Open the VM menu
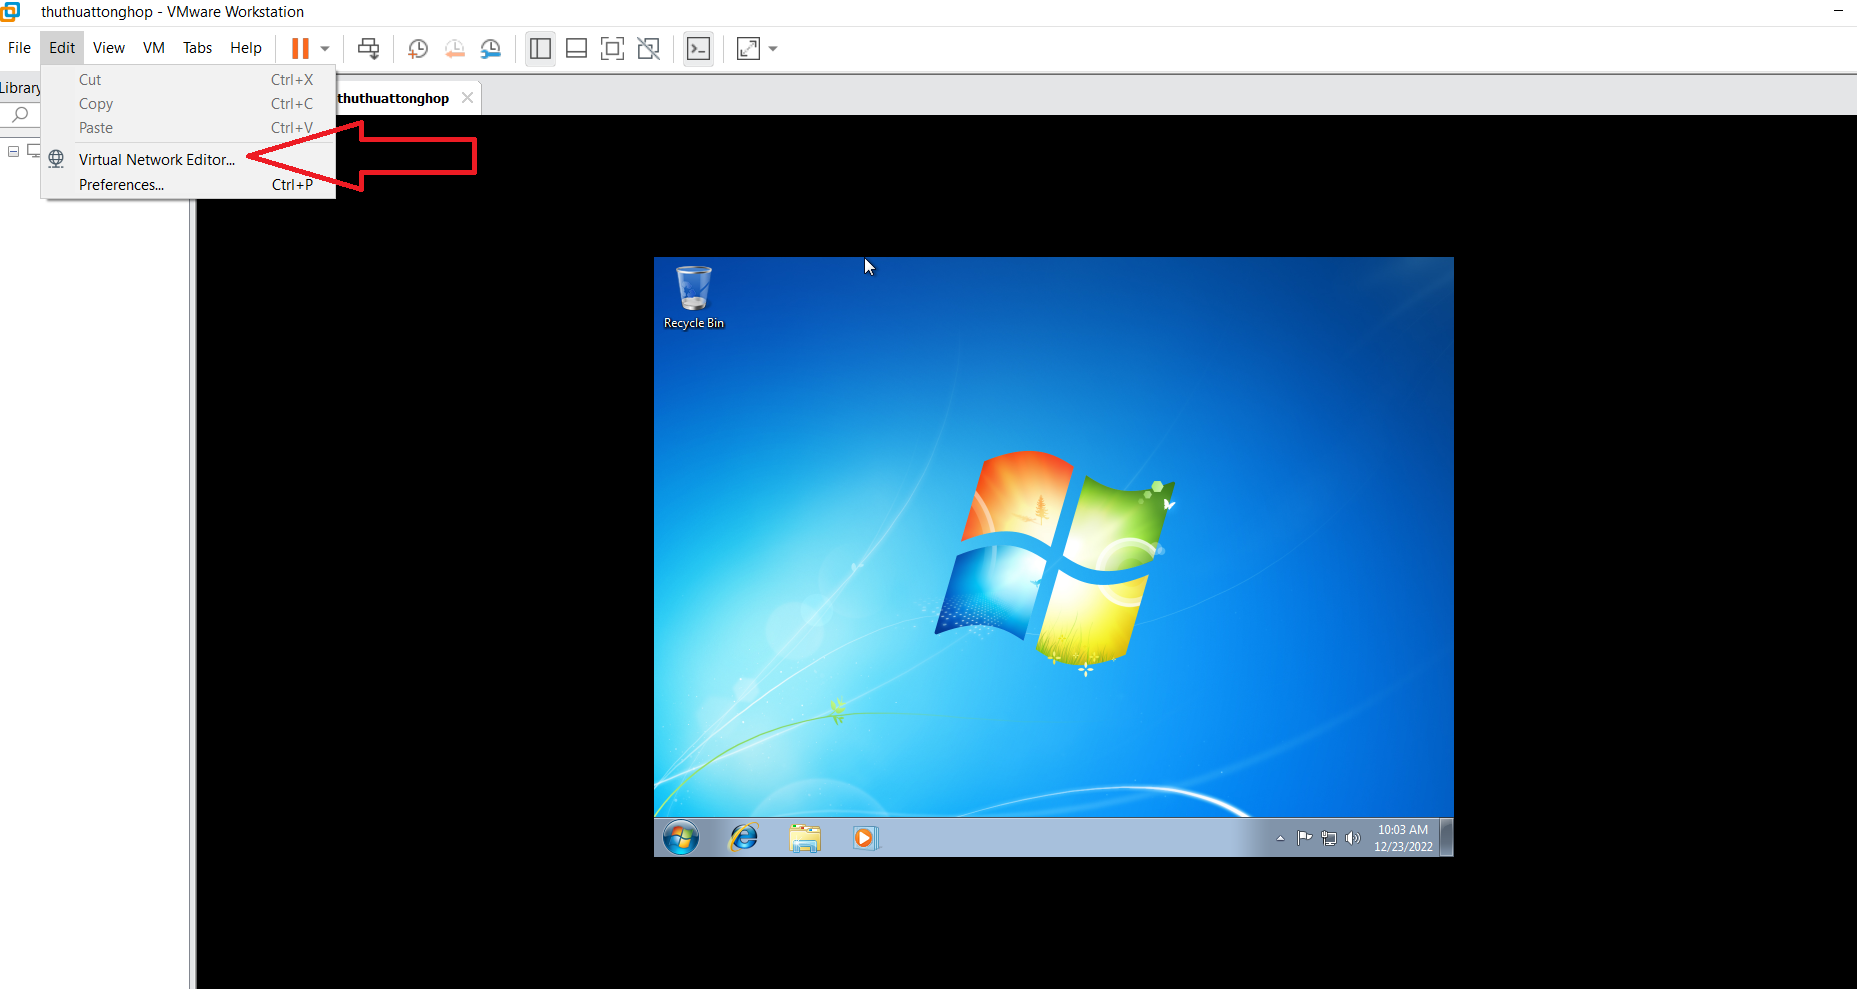Image resolution: width=1857 pixels, height=989 pixels. pyautogui.click(x=153, y=47)
